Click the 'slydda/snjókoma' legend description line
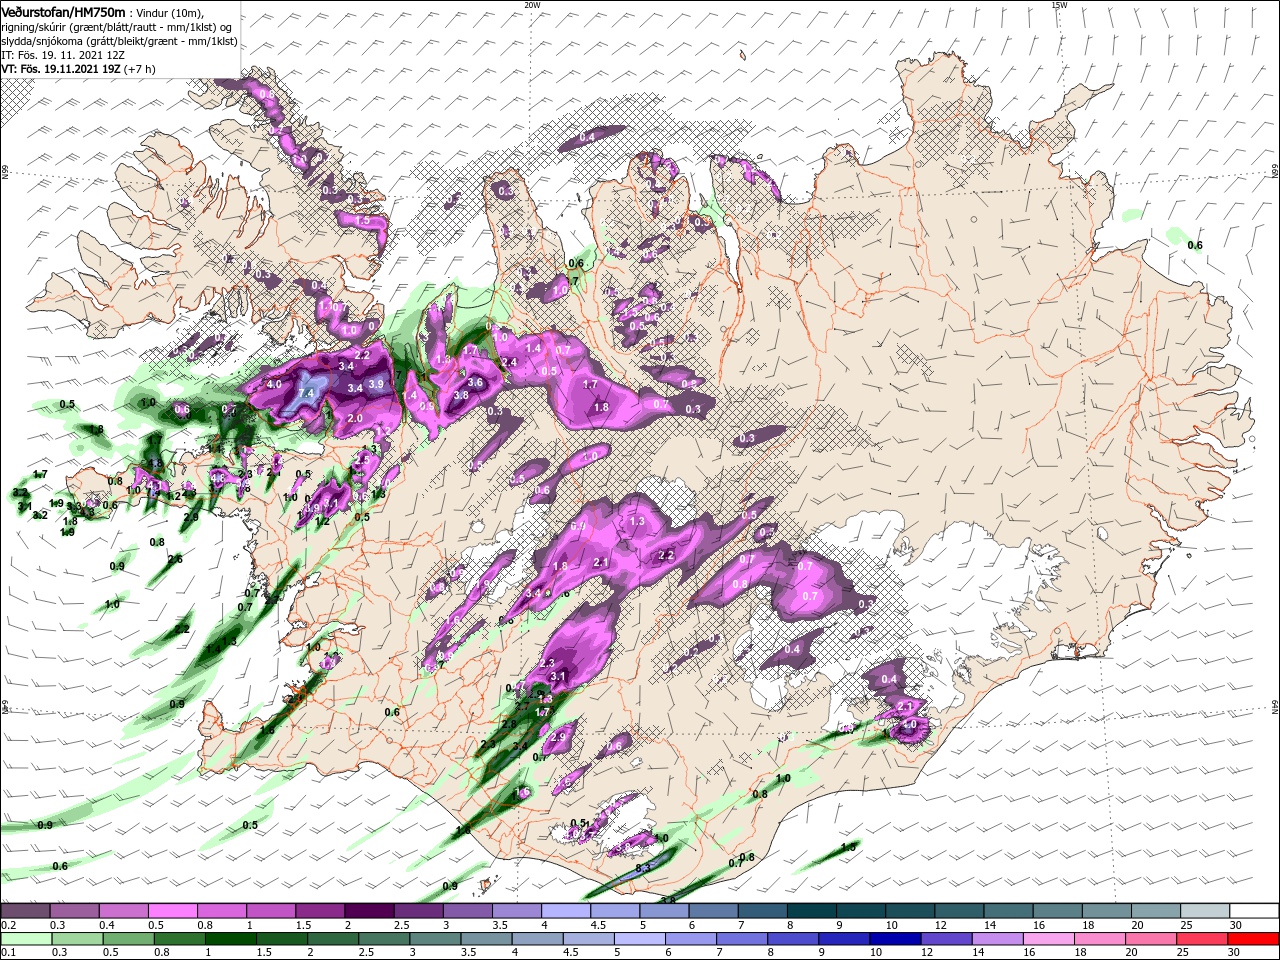This screenshot has height=960, width=1280. click(x=119, y=42)
